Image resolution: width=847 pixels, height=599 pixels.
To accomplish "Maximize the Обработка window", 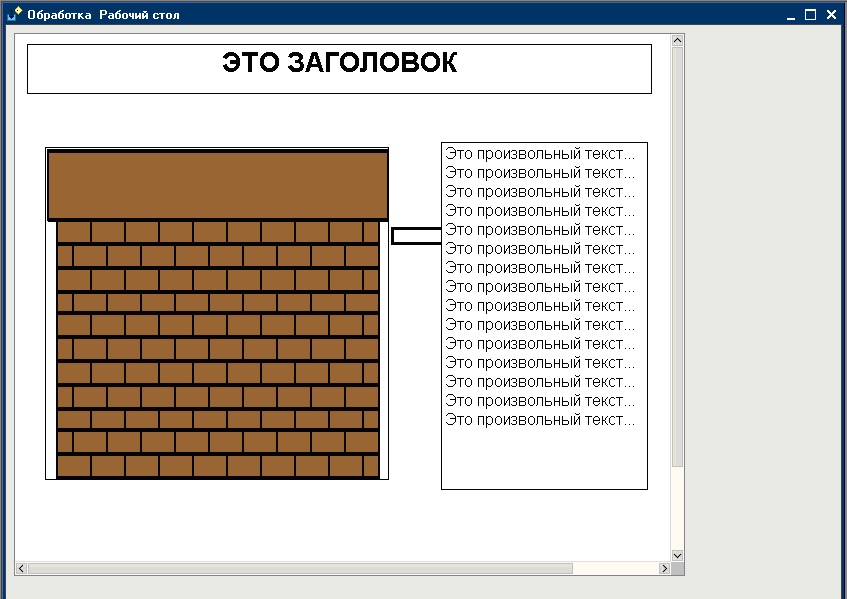I will pos(811,15).
